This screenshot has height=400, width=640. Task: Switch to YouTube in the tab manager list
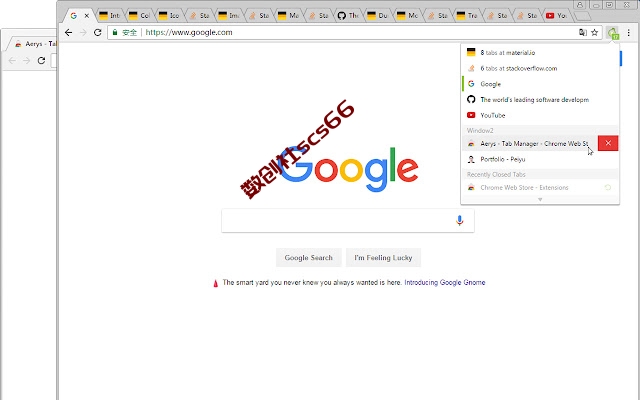click(x=540, y=115)
